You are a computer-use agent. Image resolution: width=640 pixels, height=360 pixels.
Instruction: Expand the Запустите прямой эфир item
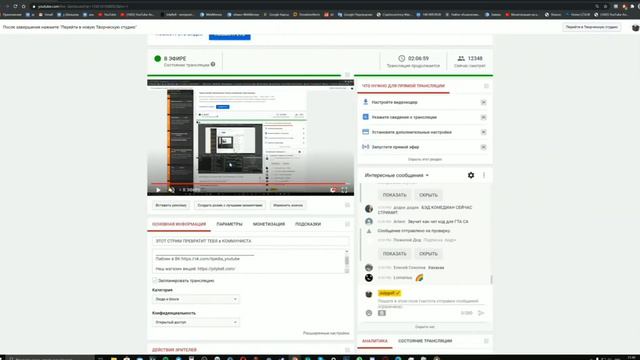(483, 147)
